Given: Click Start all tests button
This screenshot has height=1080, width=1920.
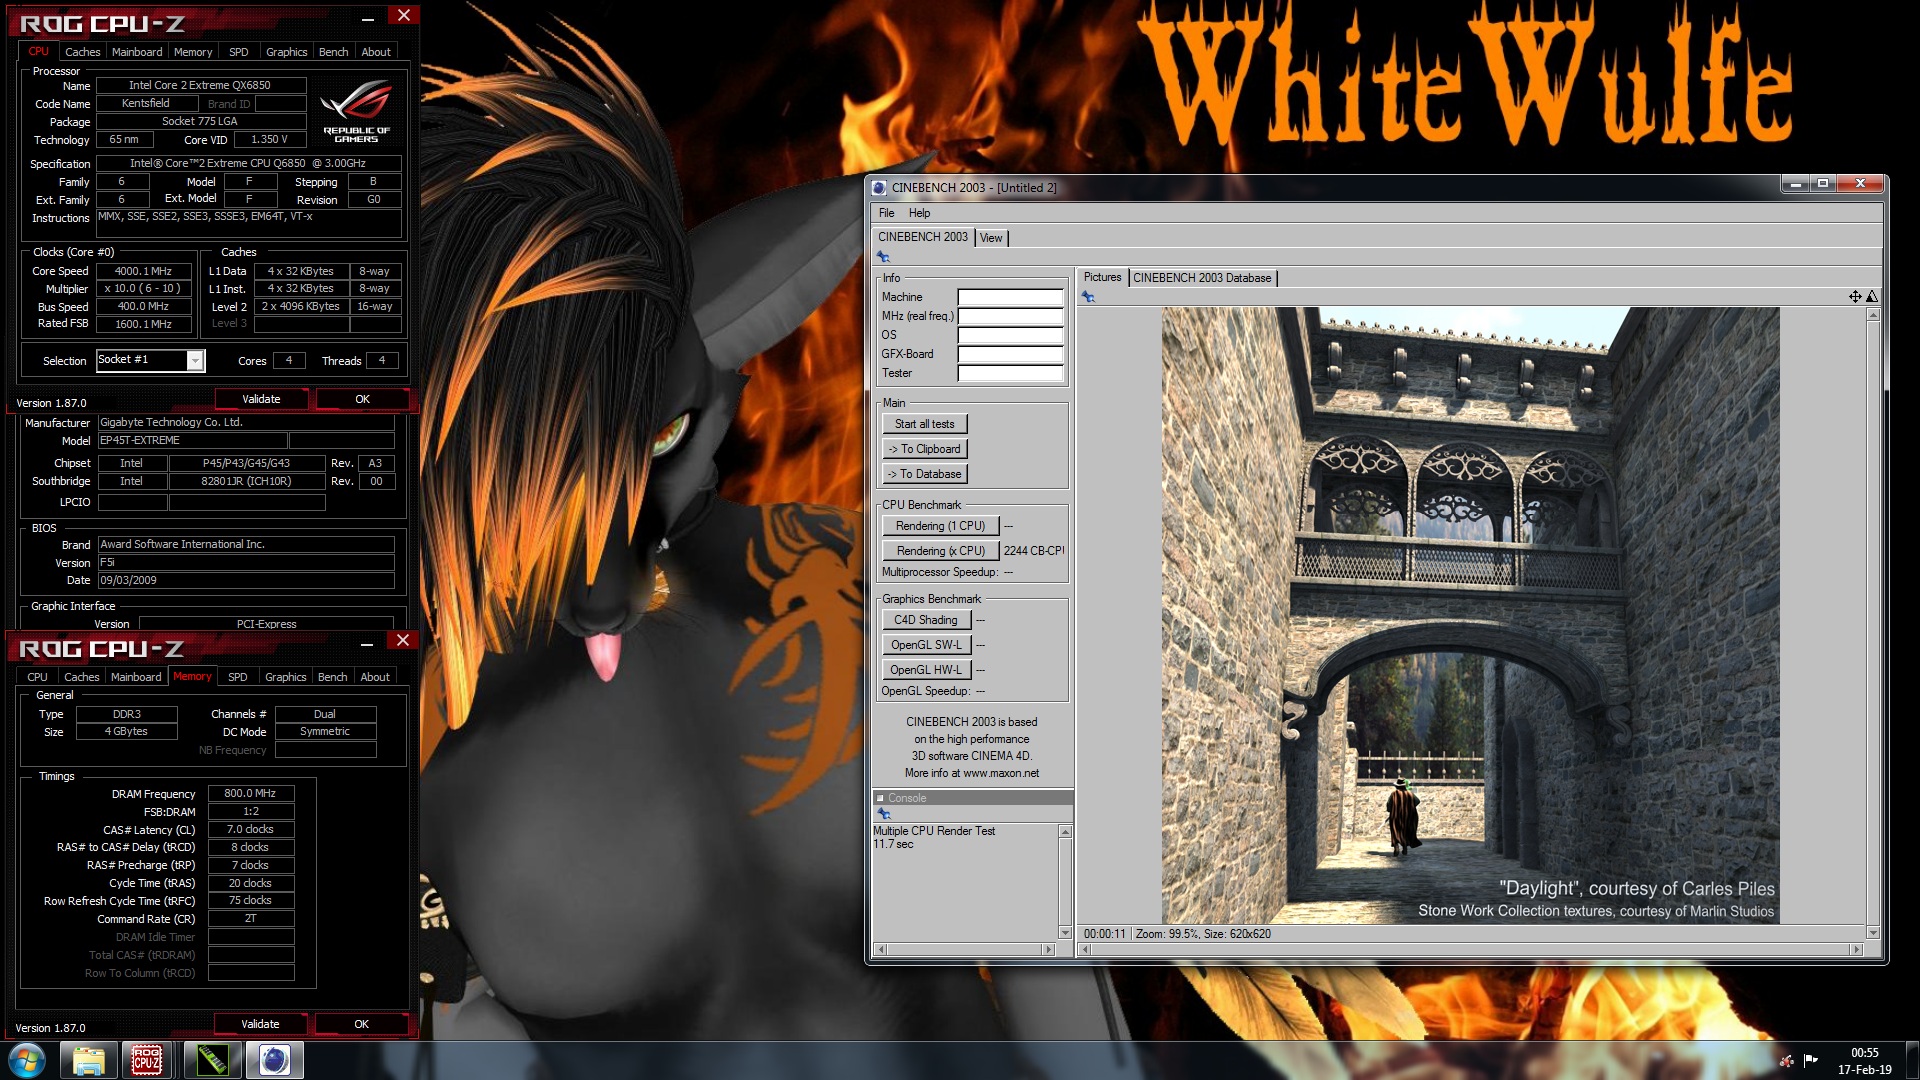Looking at the screenshot, I should coord(924,424).
